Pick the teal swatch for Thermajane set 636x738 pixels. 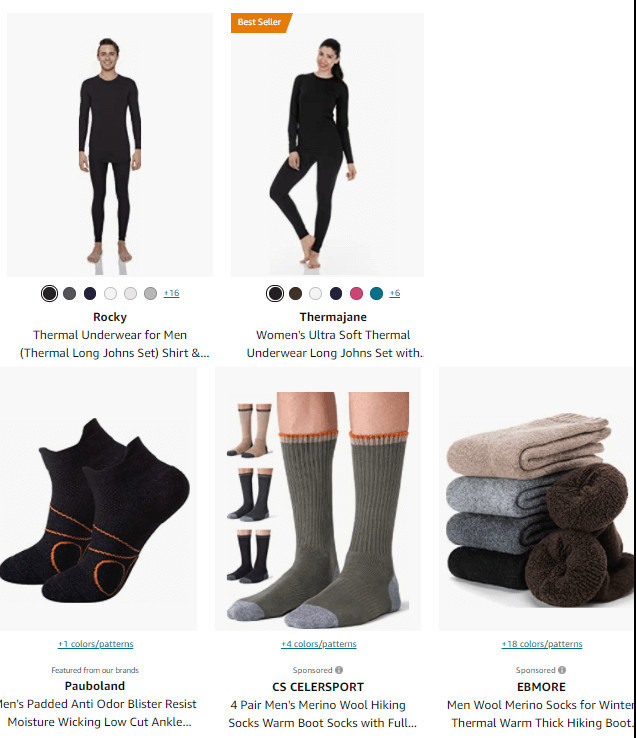coord(377,293)
